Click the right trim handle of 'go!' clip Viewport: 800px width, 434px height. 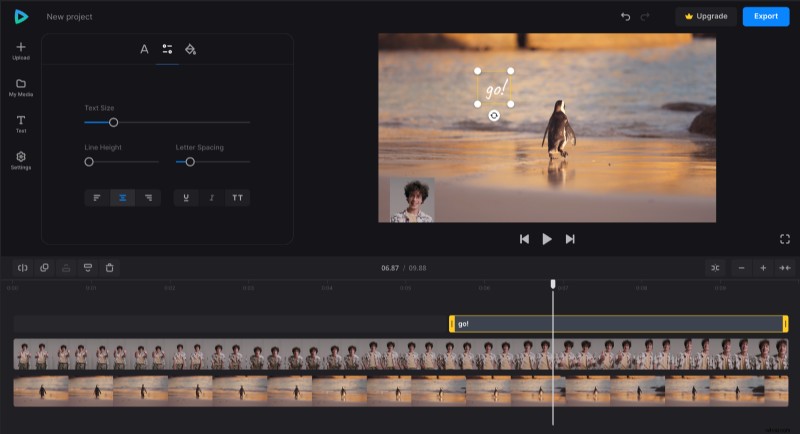pyautogui.click(x=785, y=324)
